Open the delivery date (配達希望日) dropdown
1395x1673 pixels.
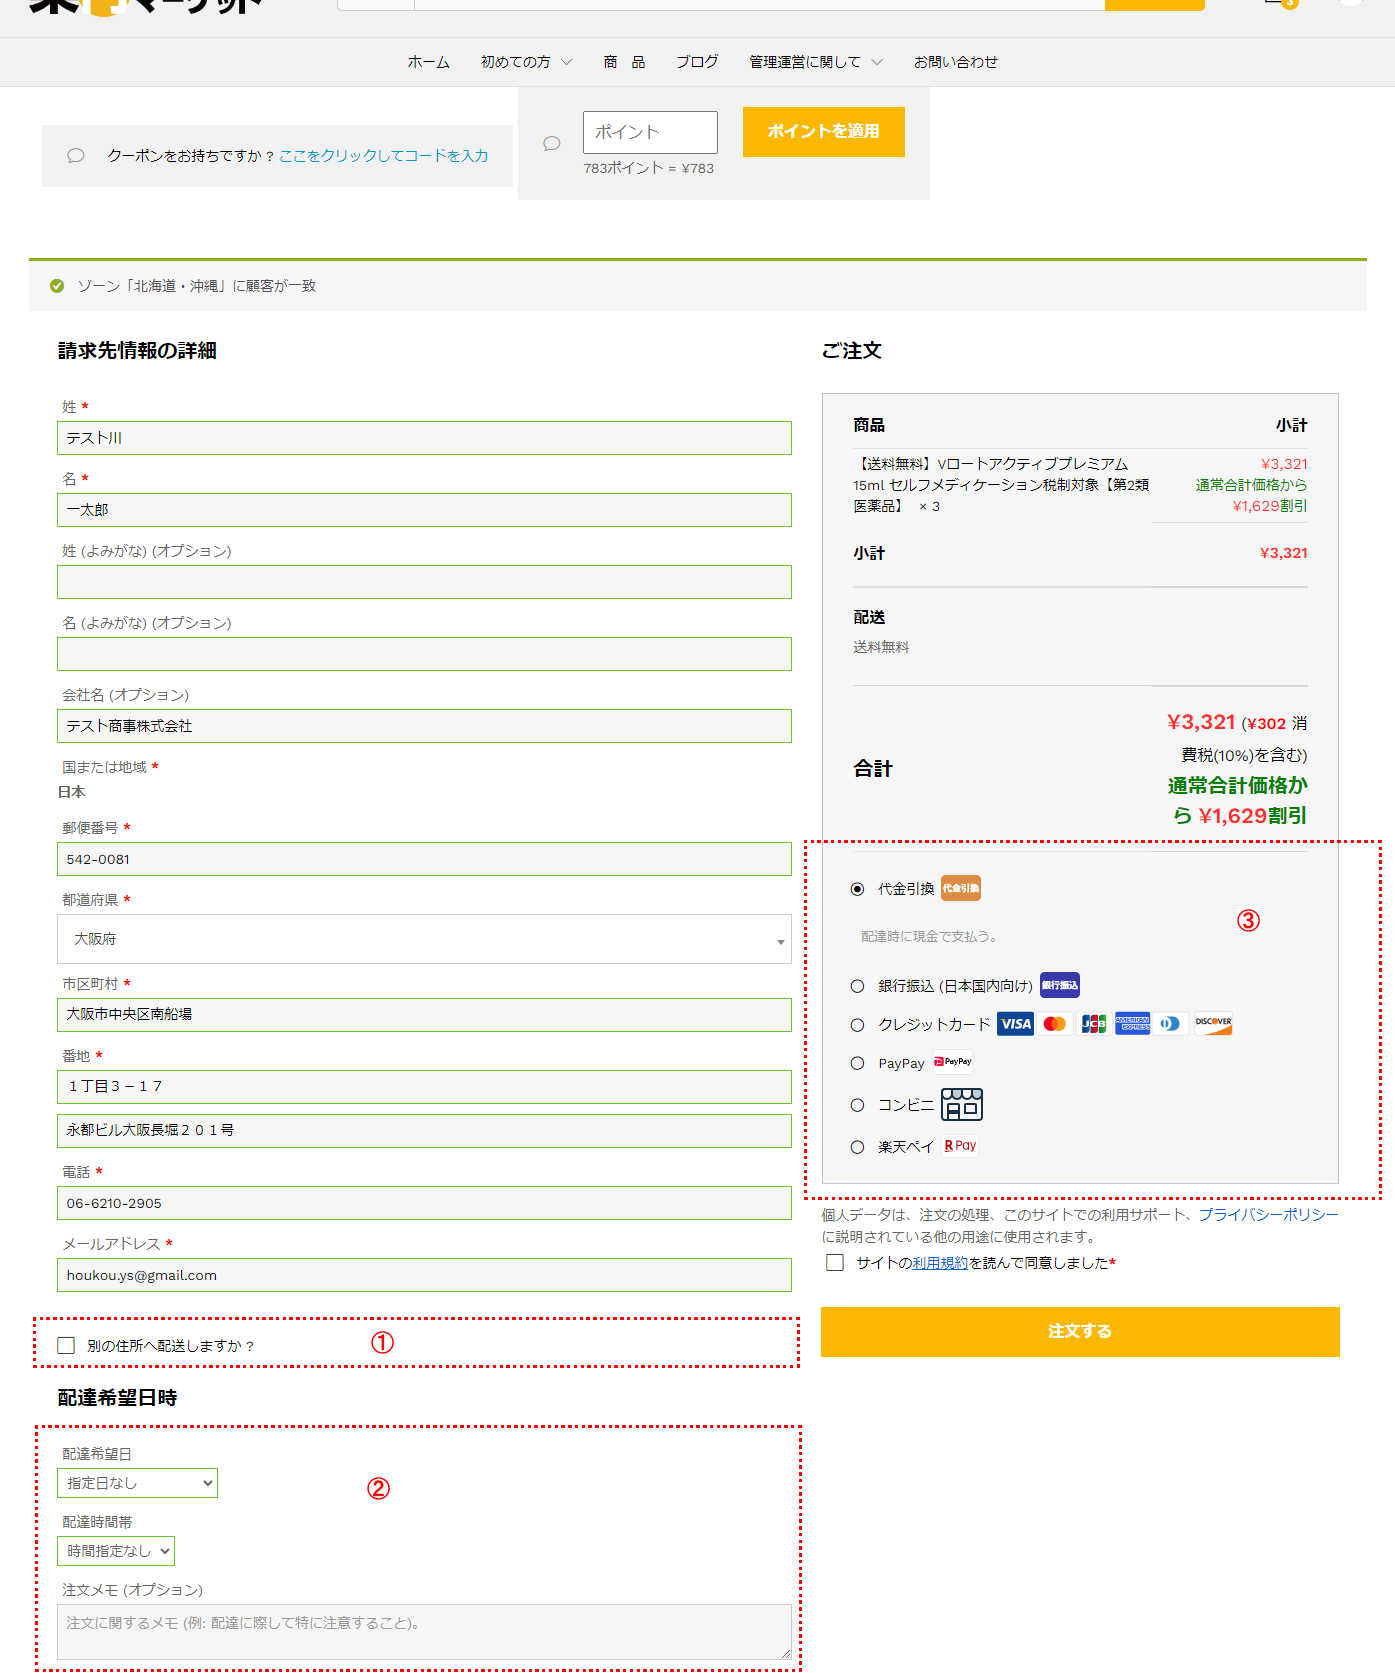(137, 1483)
